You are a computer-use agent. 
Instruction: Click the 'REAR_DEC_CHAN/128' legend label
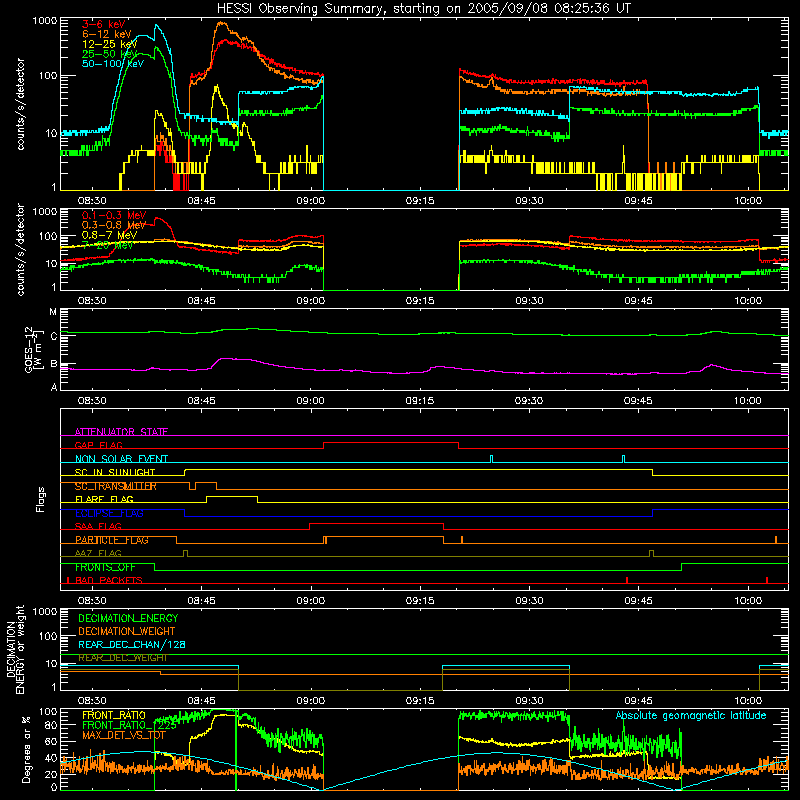132,644
